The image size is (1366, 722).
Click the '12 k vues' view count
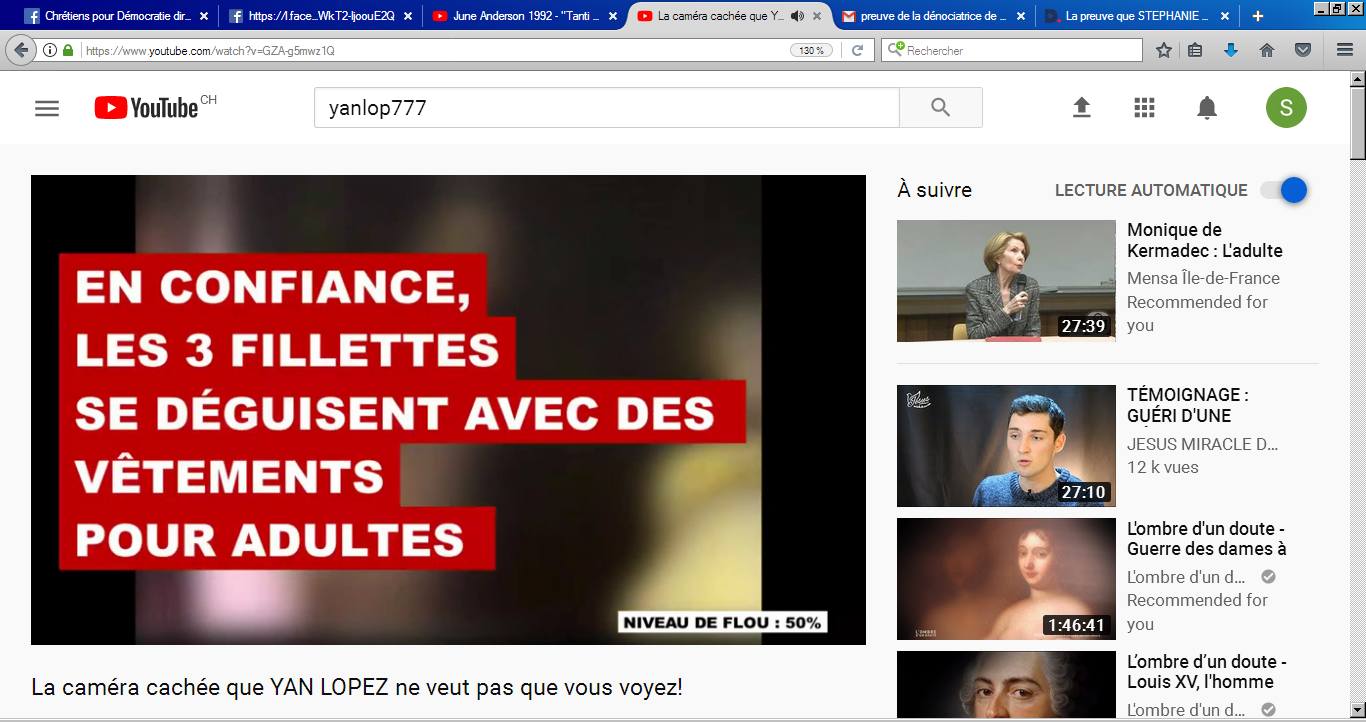pos(1163,467)
